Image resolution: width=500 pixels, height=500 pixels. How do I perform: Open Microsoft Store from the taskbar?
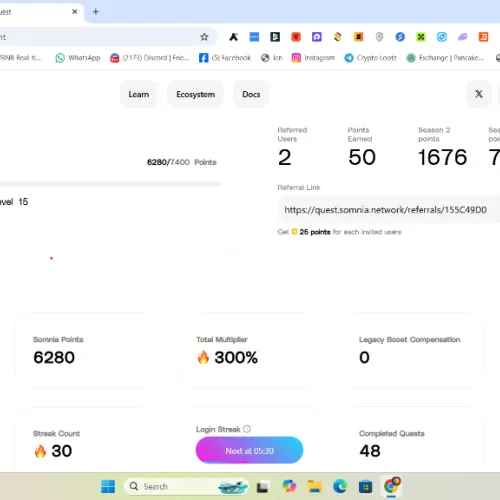pos(365,487)
